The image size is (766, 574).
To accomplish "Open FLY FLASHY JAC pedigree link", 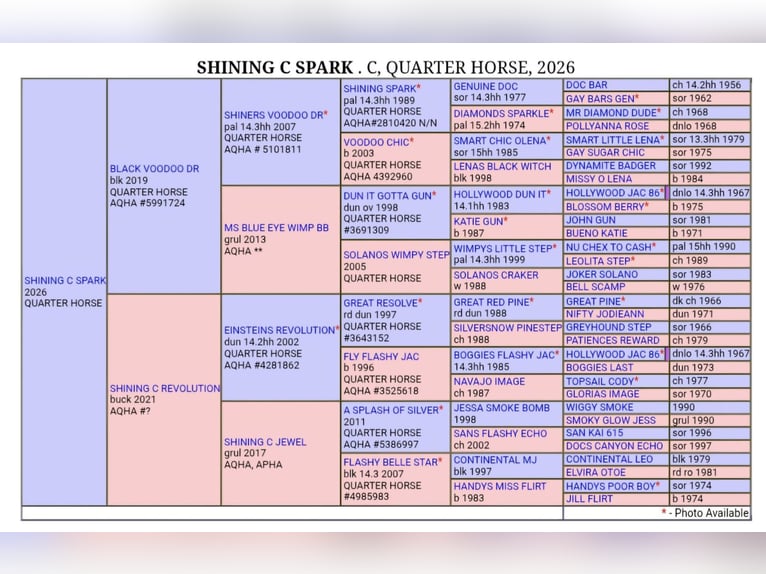I will tap(381, 356).
